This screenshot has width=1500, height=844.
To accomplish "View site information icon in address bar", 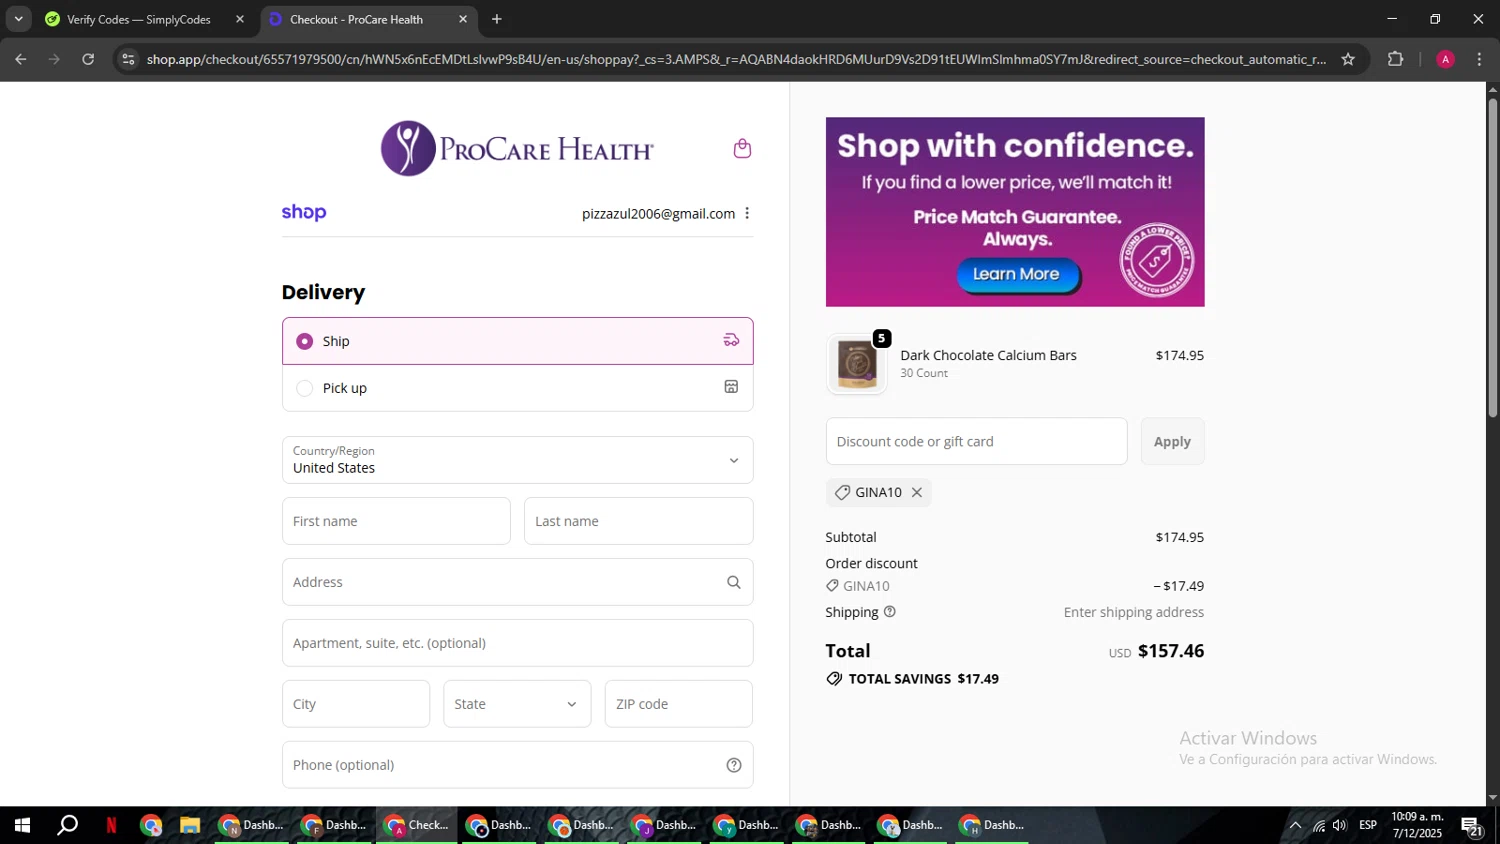I will [128, 59].
